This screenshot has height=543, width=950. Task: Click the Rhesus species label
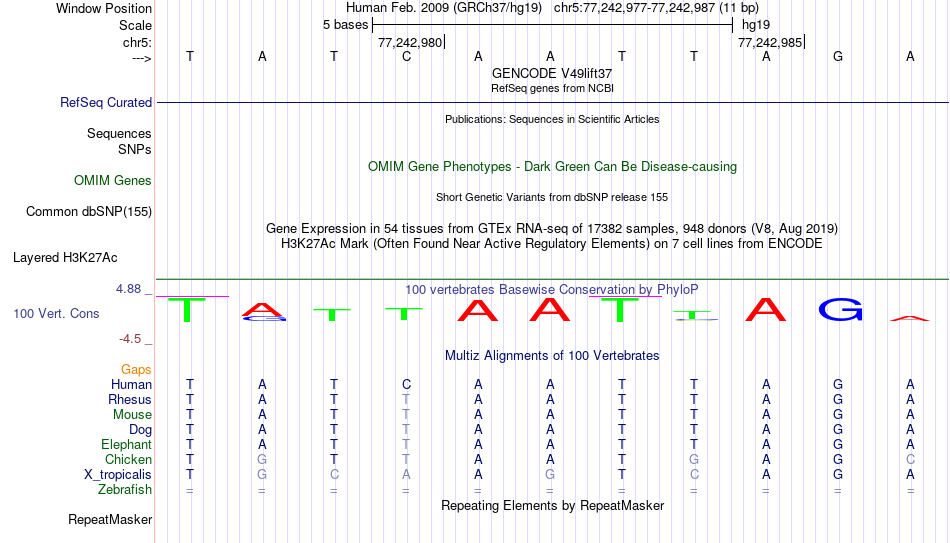click(130, 399)
